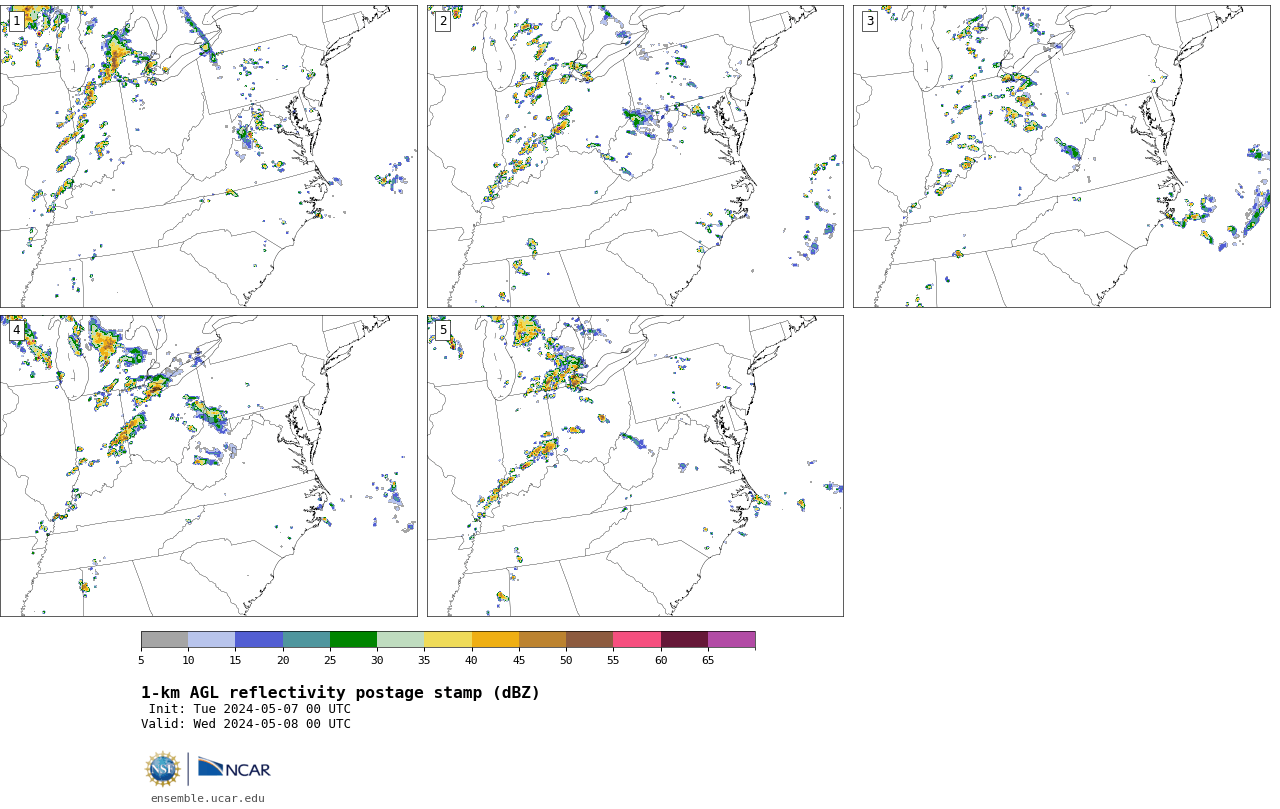Click the colorbar tick label 5
Screen dimensions: 1280x809
pyautogui.click(x=141, y=660)
